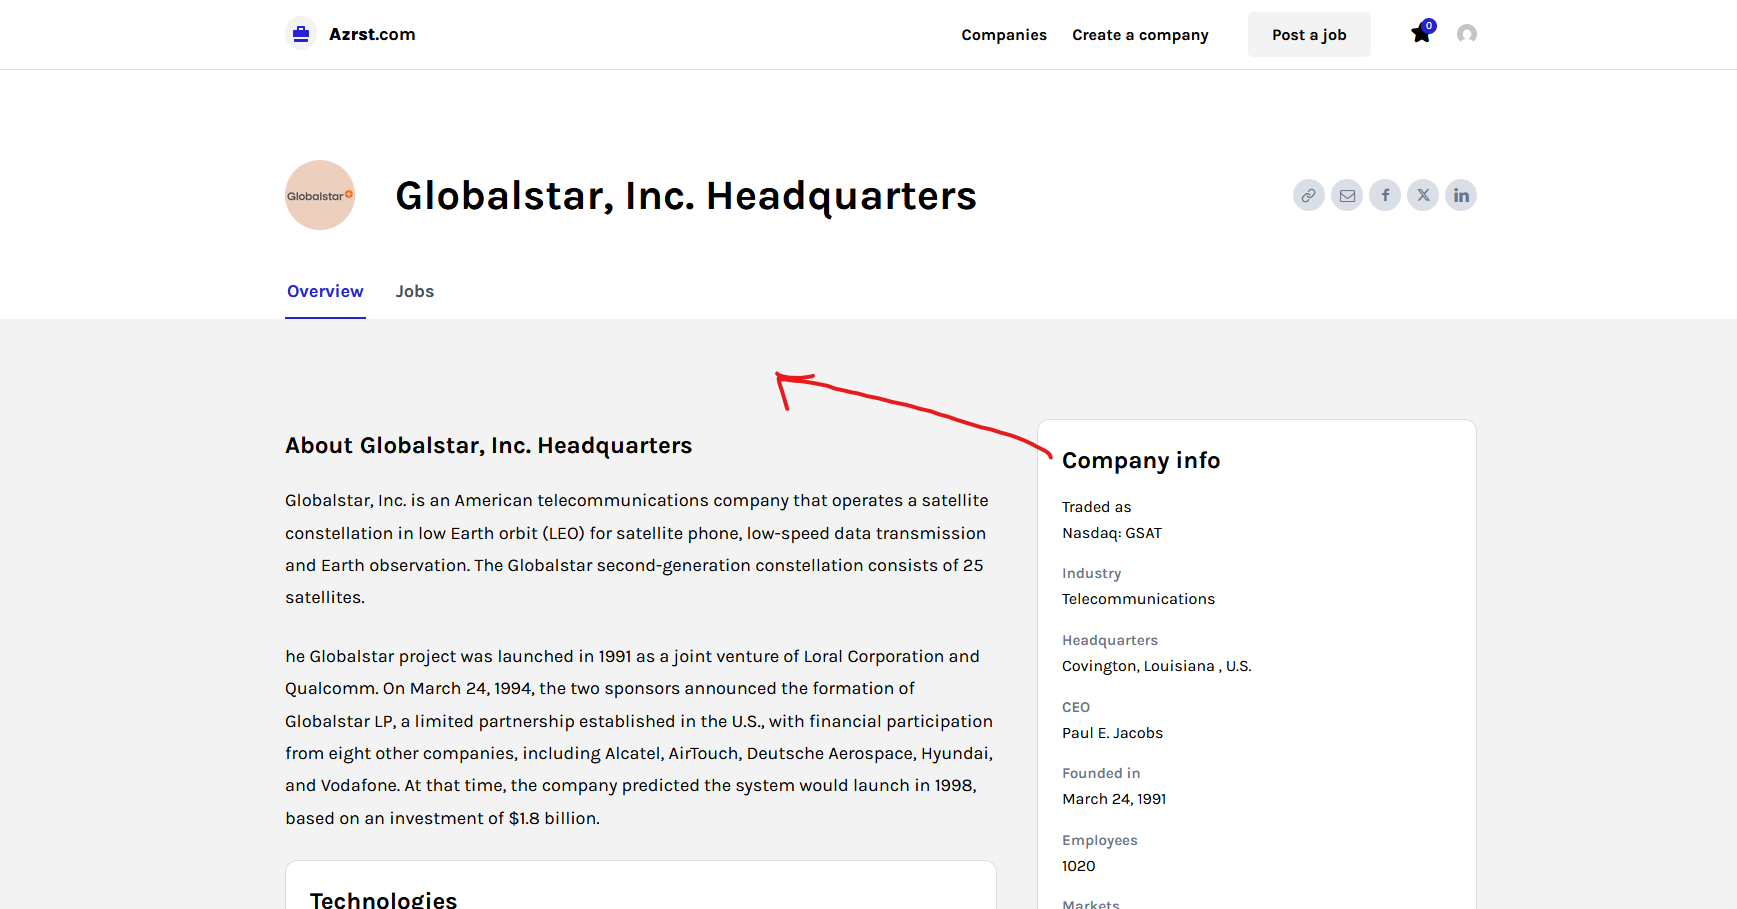Viewport: 1737px width, 909px height.
Task: Open the user profile avatar icon
Action: pos(1467,34)
